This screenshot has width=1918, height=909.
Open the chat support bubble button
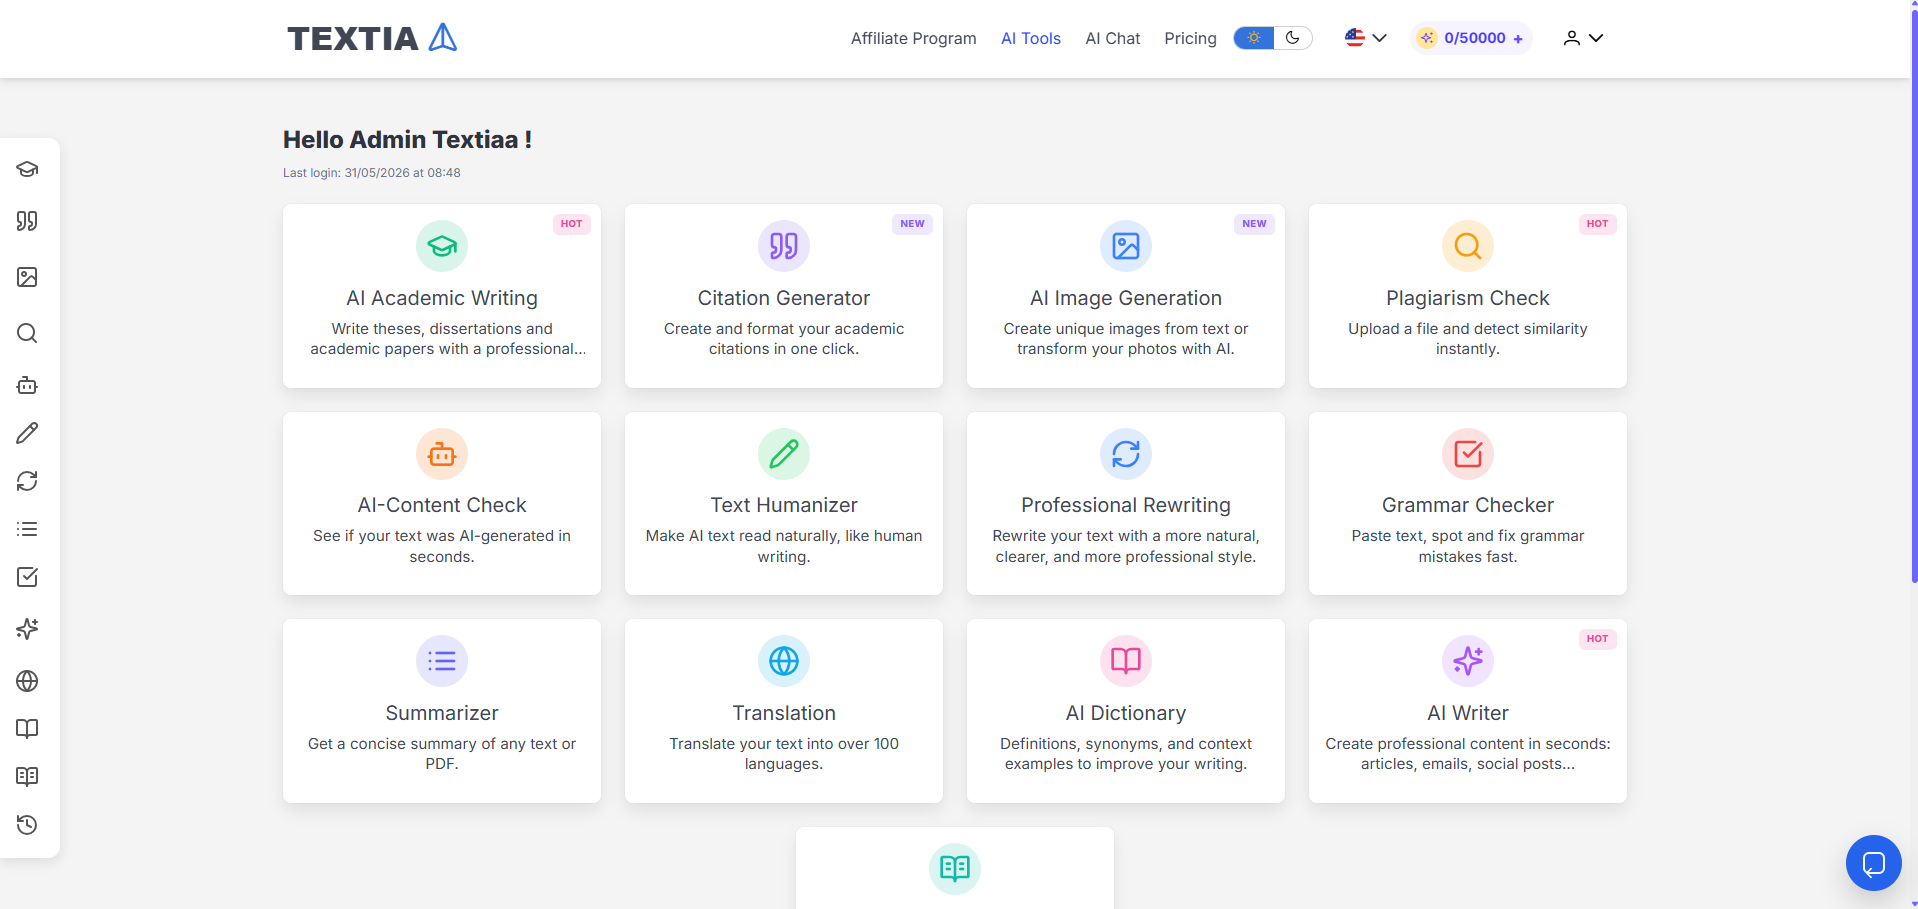[x=1874, y=863]
